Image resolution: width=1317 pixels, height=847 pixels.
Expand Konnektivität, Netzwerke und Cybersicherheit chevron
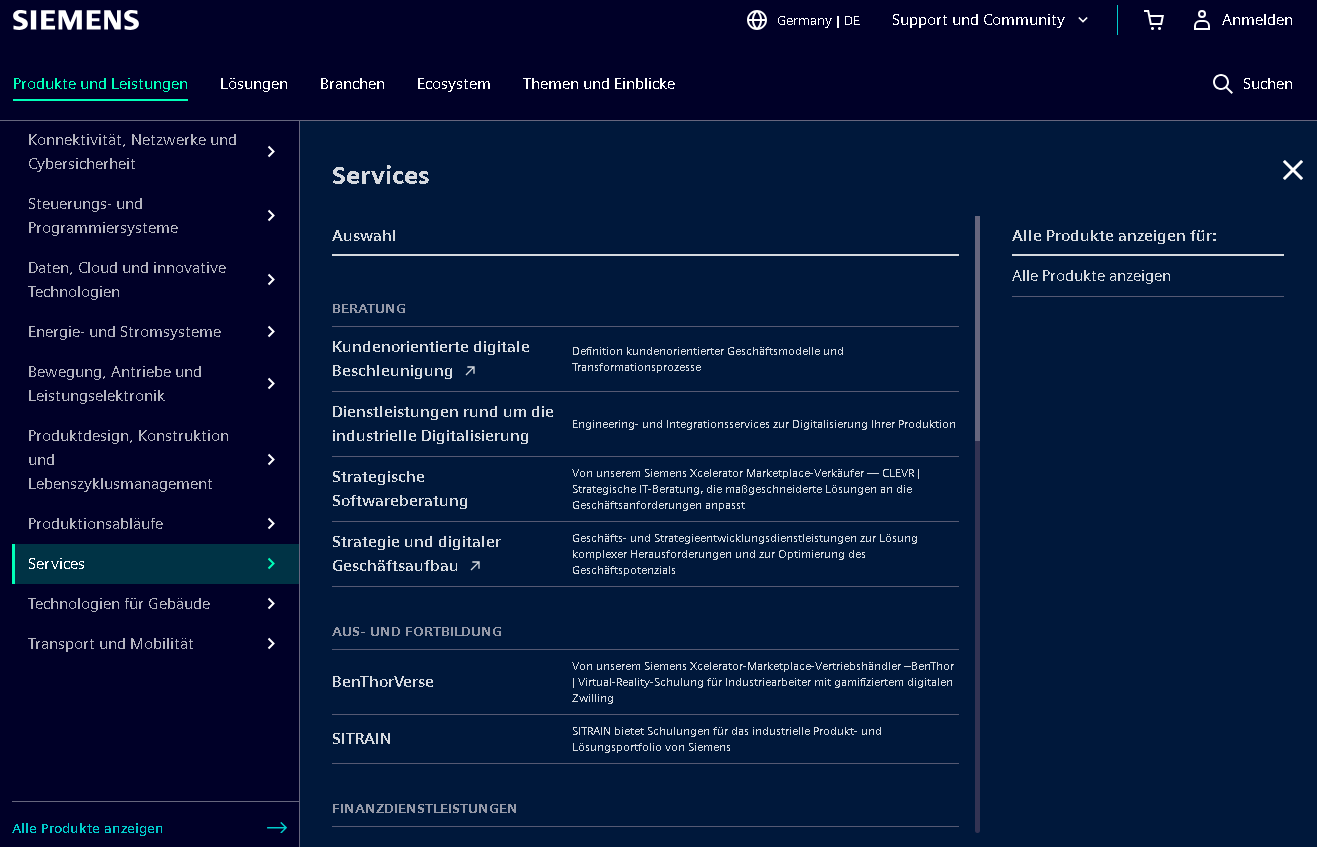[x=271, y=152]
